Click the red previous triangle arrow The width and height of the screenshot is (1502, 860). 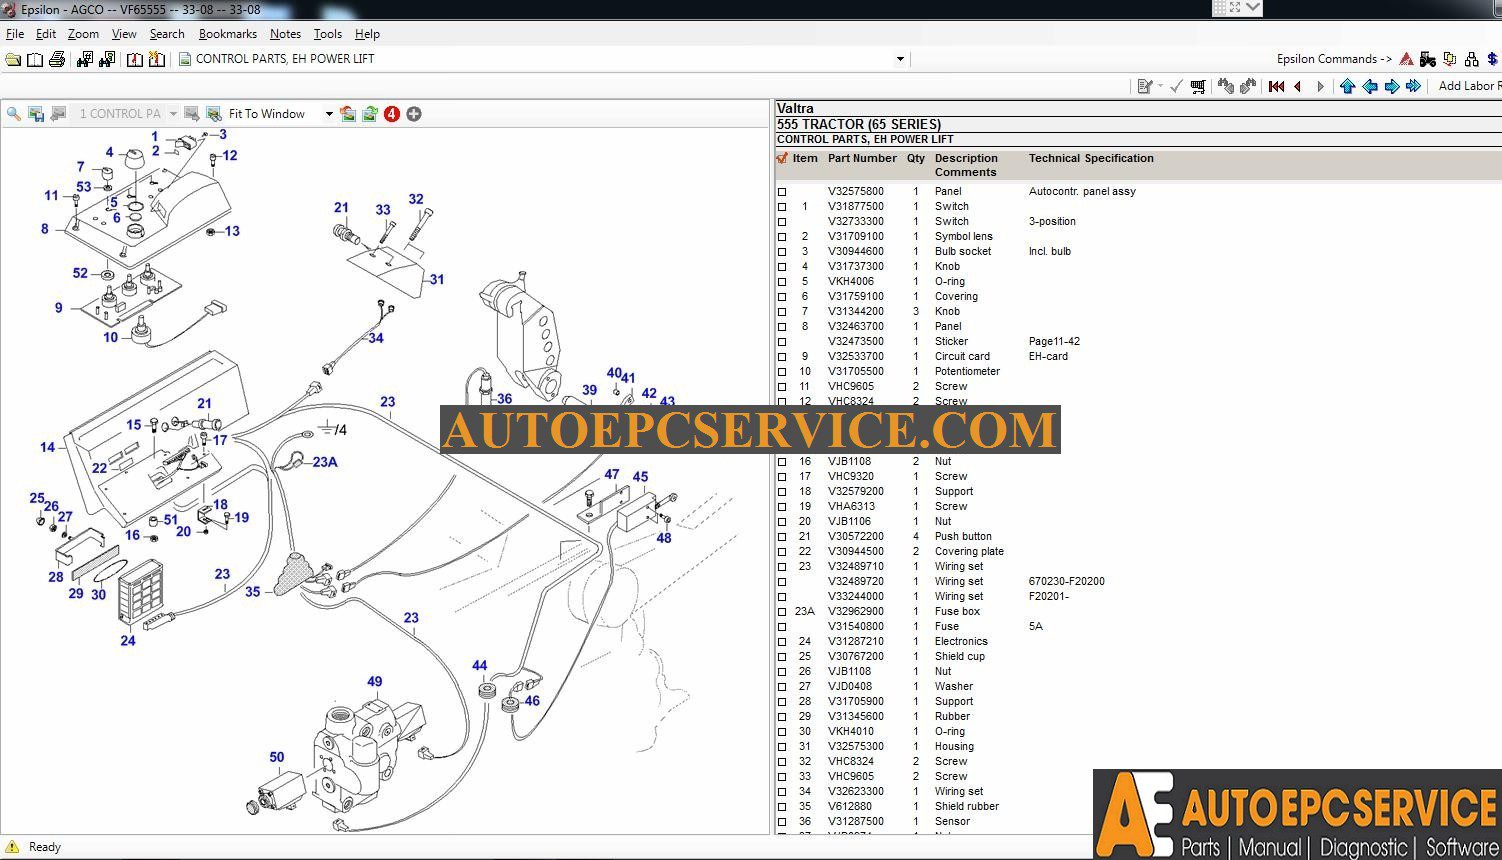pos(1298,87)
